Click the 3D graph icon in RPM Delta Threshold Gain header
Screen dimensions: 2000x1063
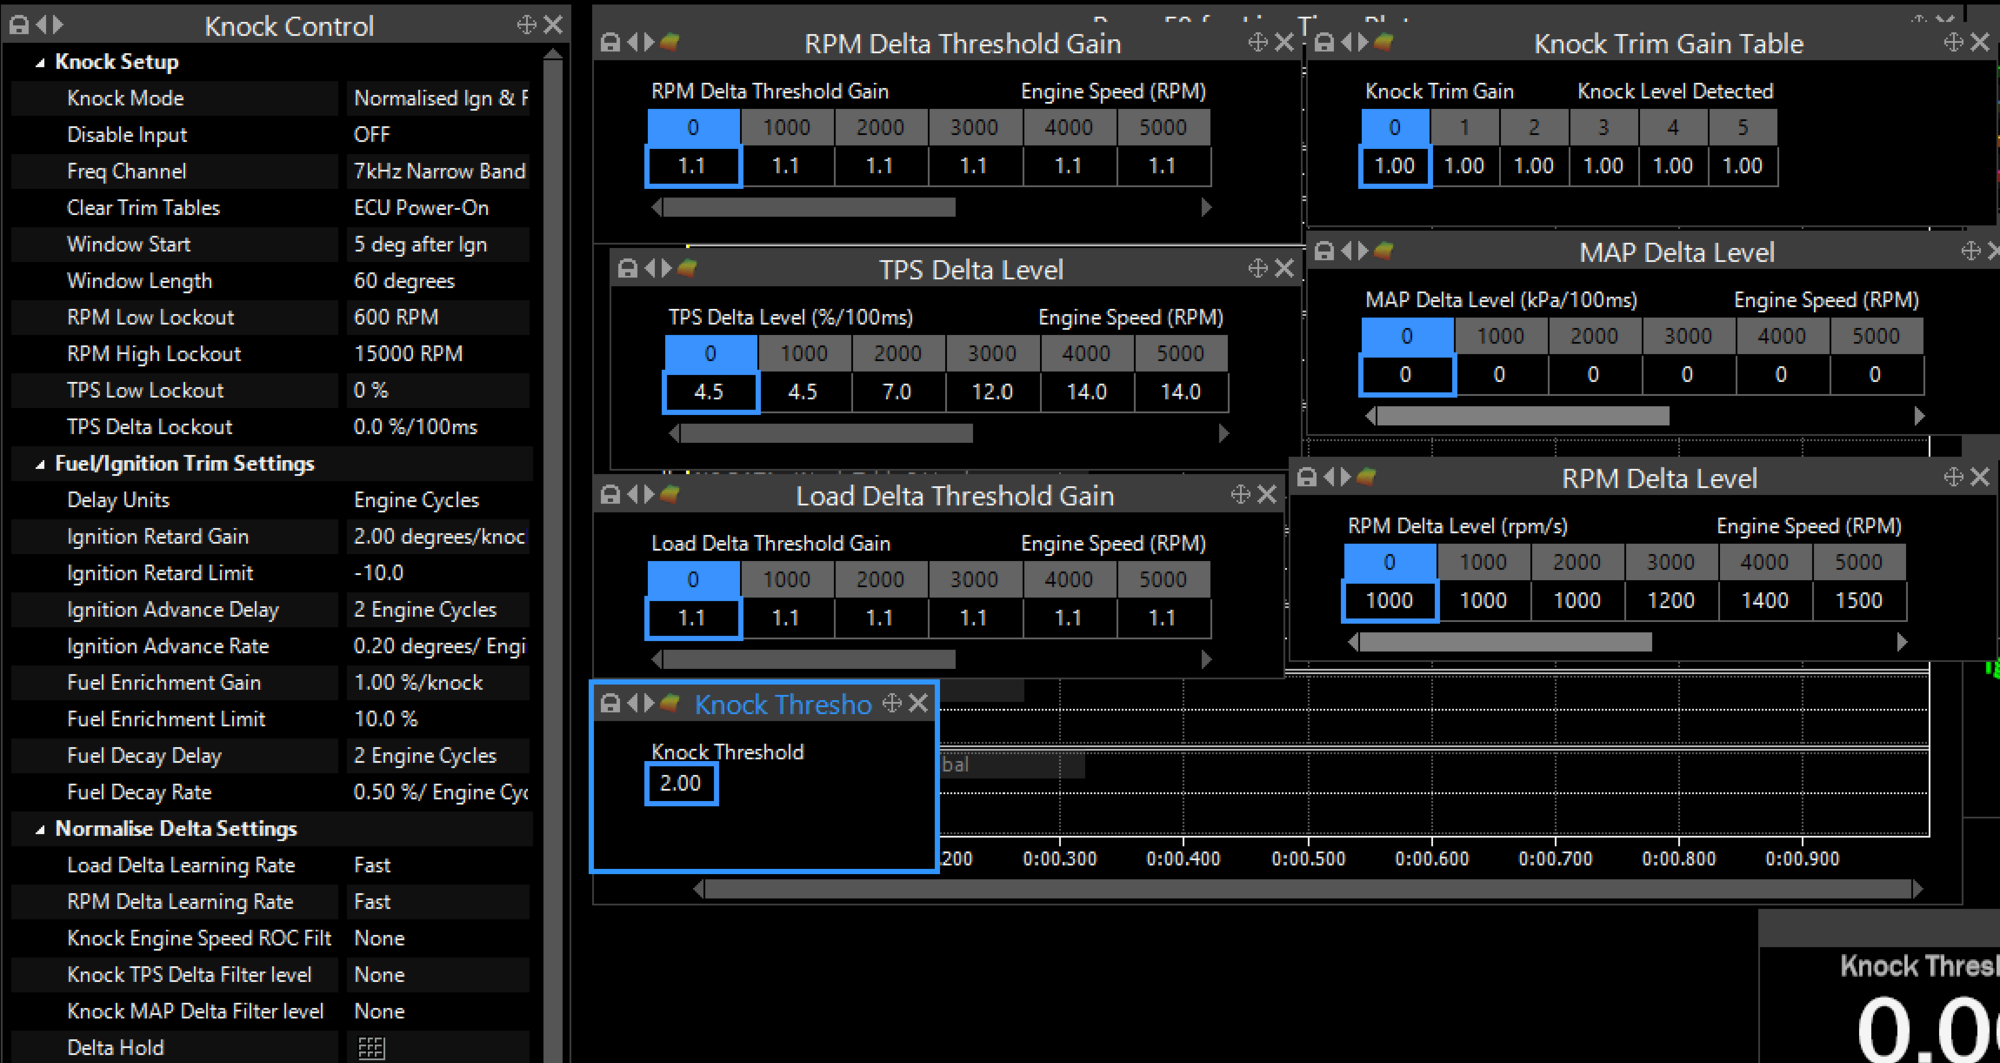click(x=671, y=42)
